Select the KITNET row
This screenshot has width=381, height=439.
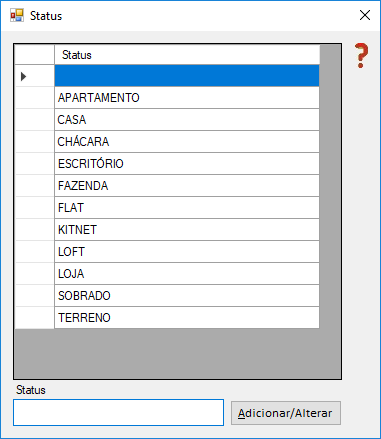[187, 230]
